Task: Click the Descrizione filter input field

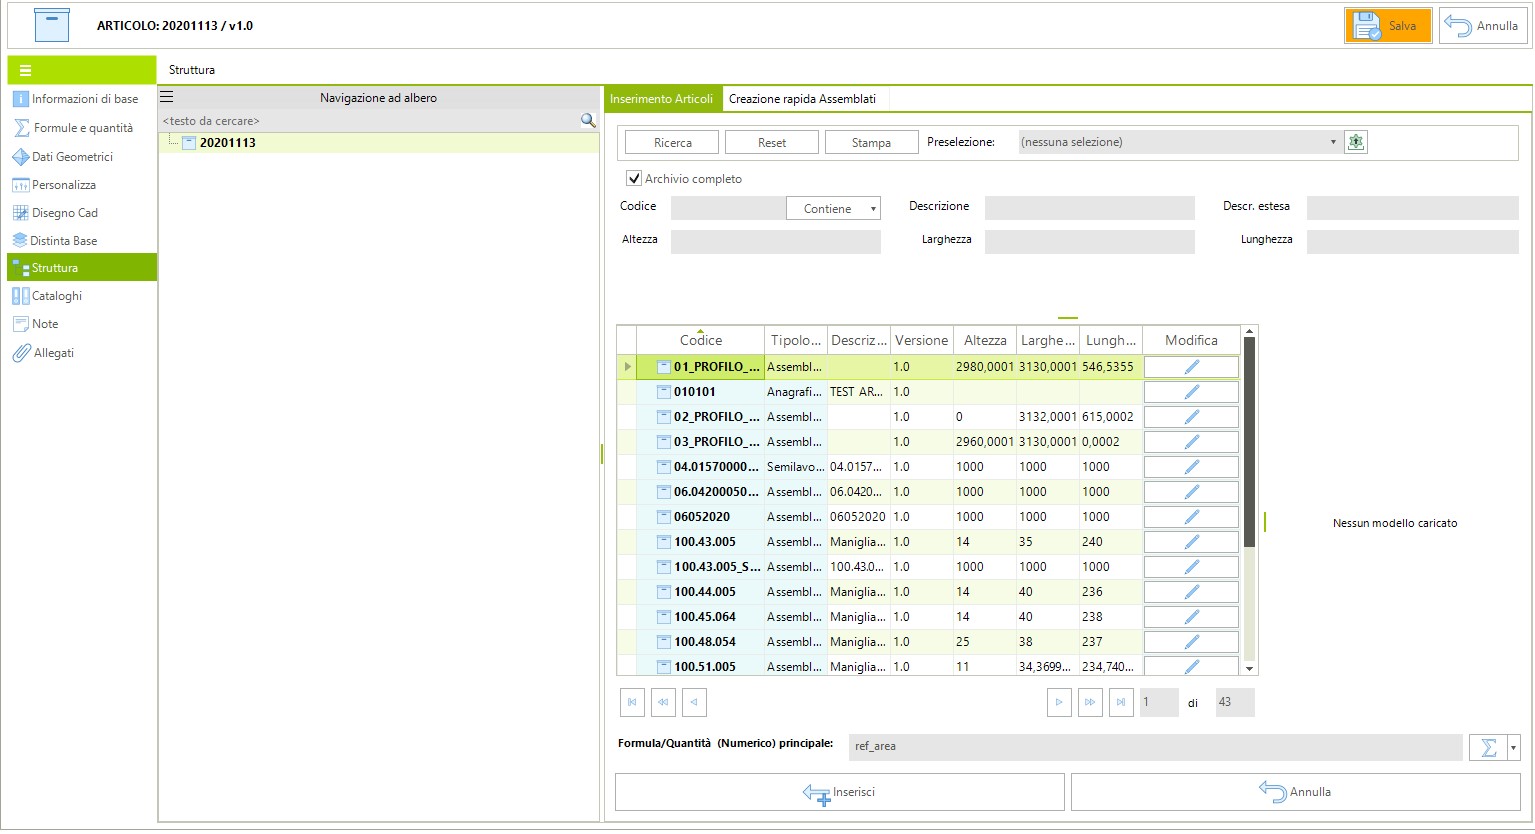Action: [x=1090, y=208]
